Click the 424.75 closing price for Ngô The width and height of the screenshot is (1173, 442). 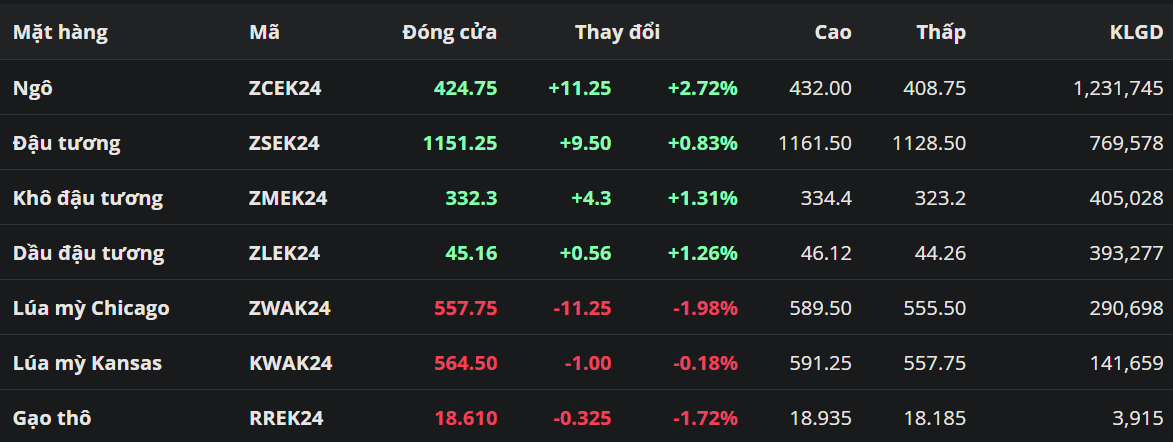(x=465, y=88)
